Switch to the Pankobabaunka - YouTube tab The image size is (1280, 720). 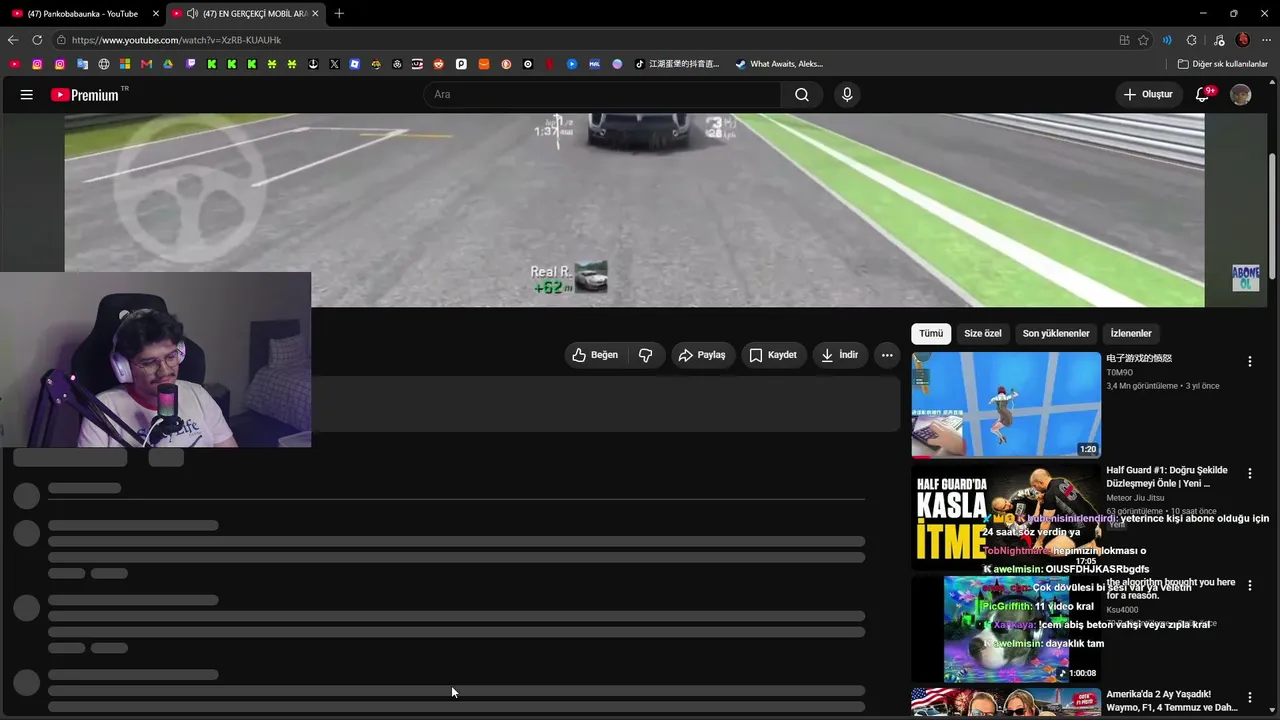coord(83,14)
